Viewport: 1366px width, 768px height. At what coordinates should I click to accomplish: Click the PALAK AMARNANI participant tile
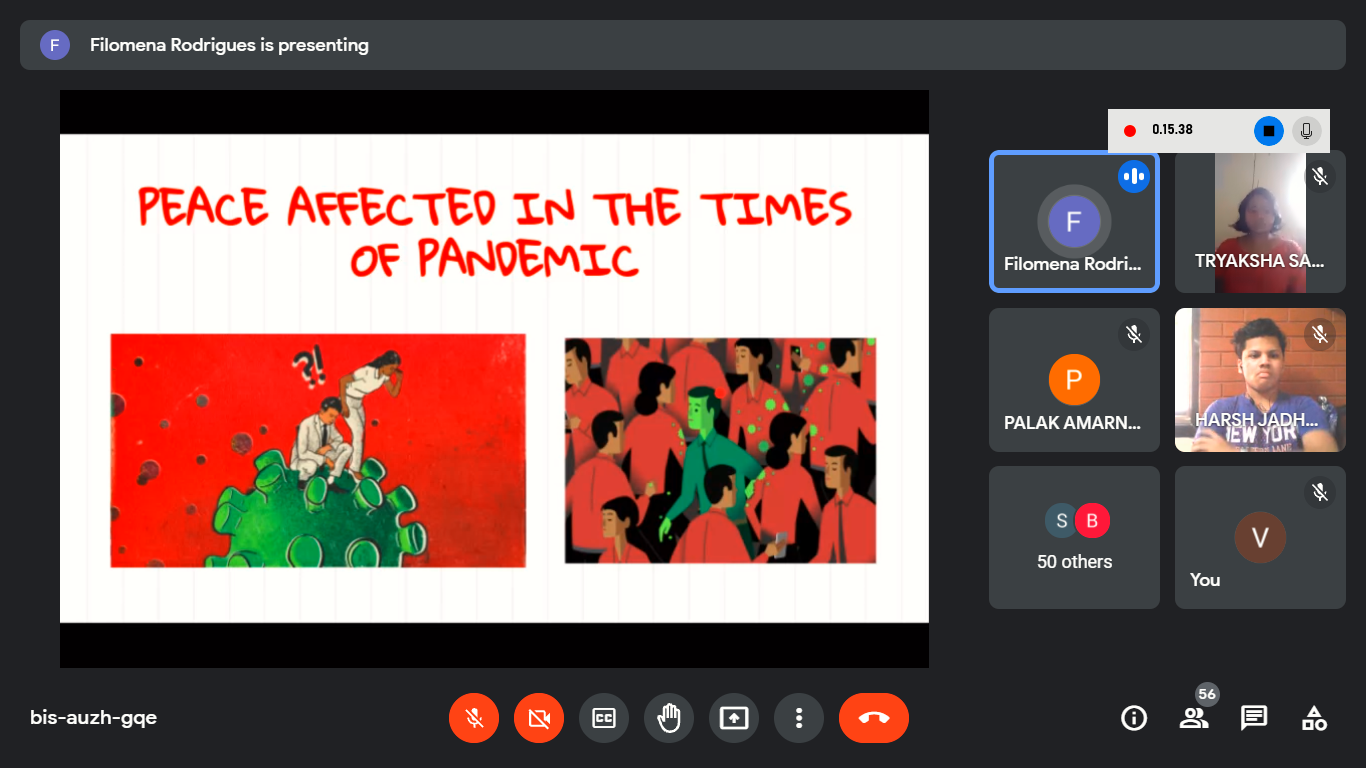pos(1074,380)
